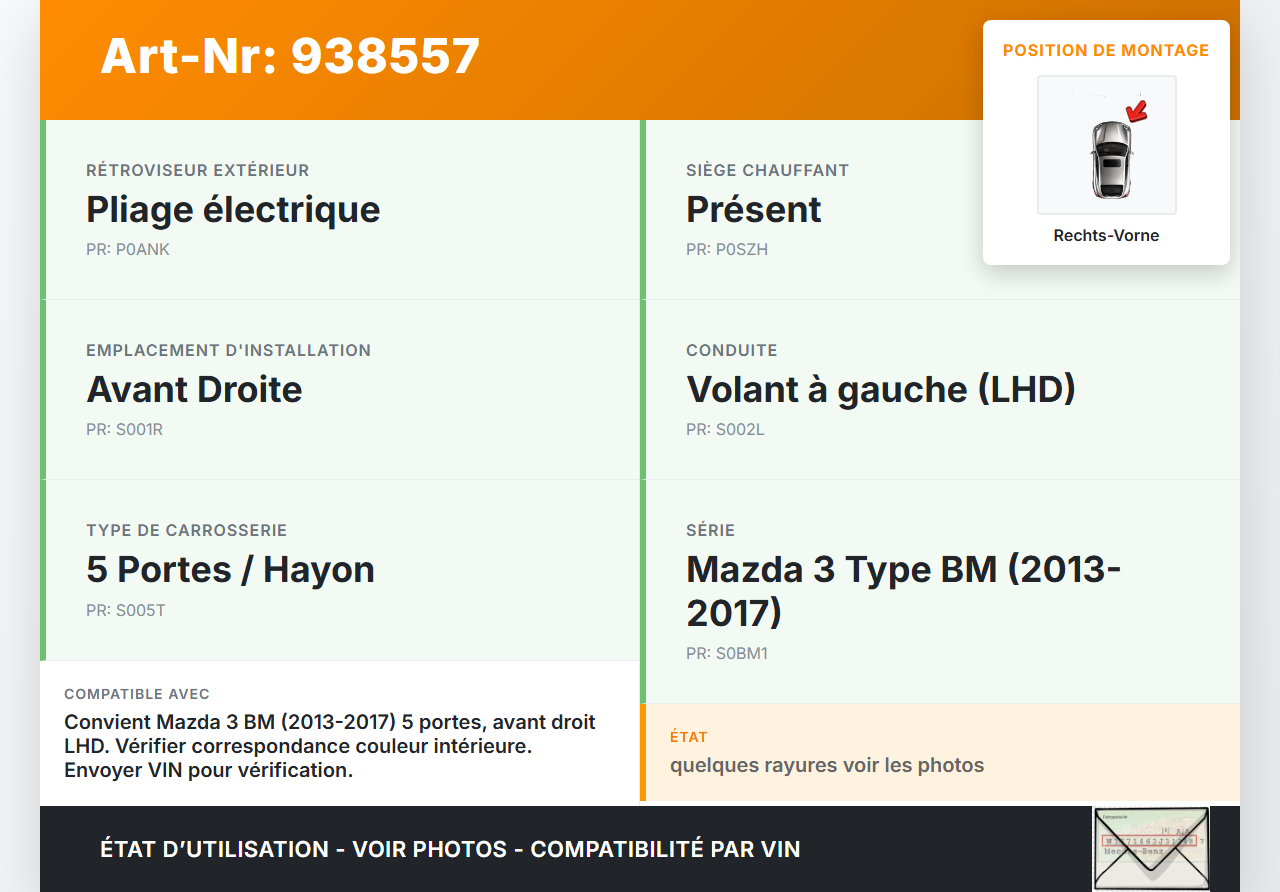1280x892 pixels.
Task: Click the PR: P0ANK code
Action: point(128,250)
